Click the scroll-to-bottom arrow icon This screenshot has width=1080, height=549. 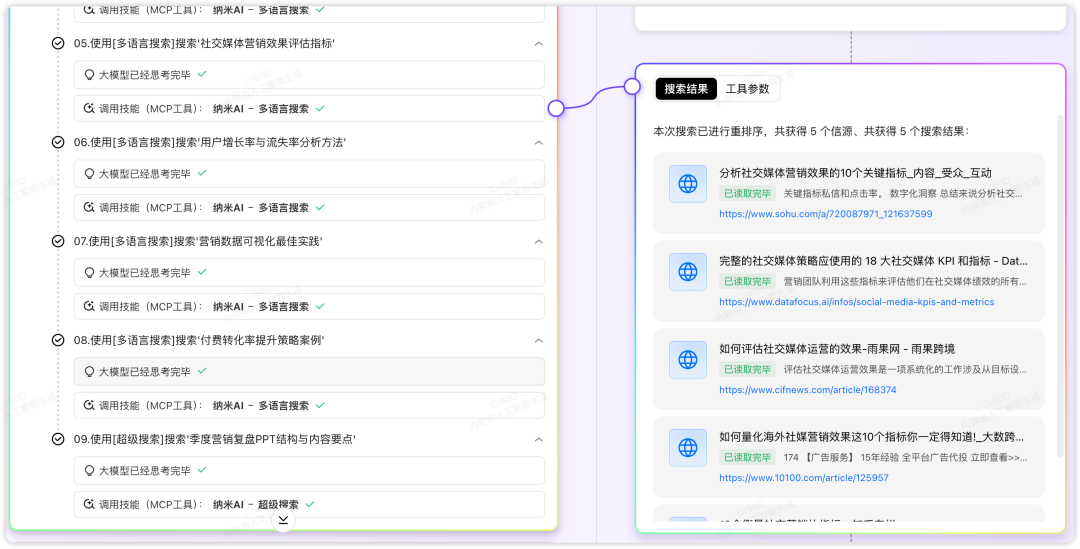click(283, 520)
